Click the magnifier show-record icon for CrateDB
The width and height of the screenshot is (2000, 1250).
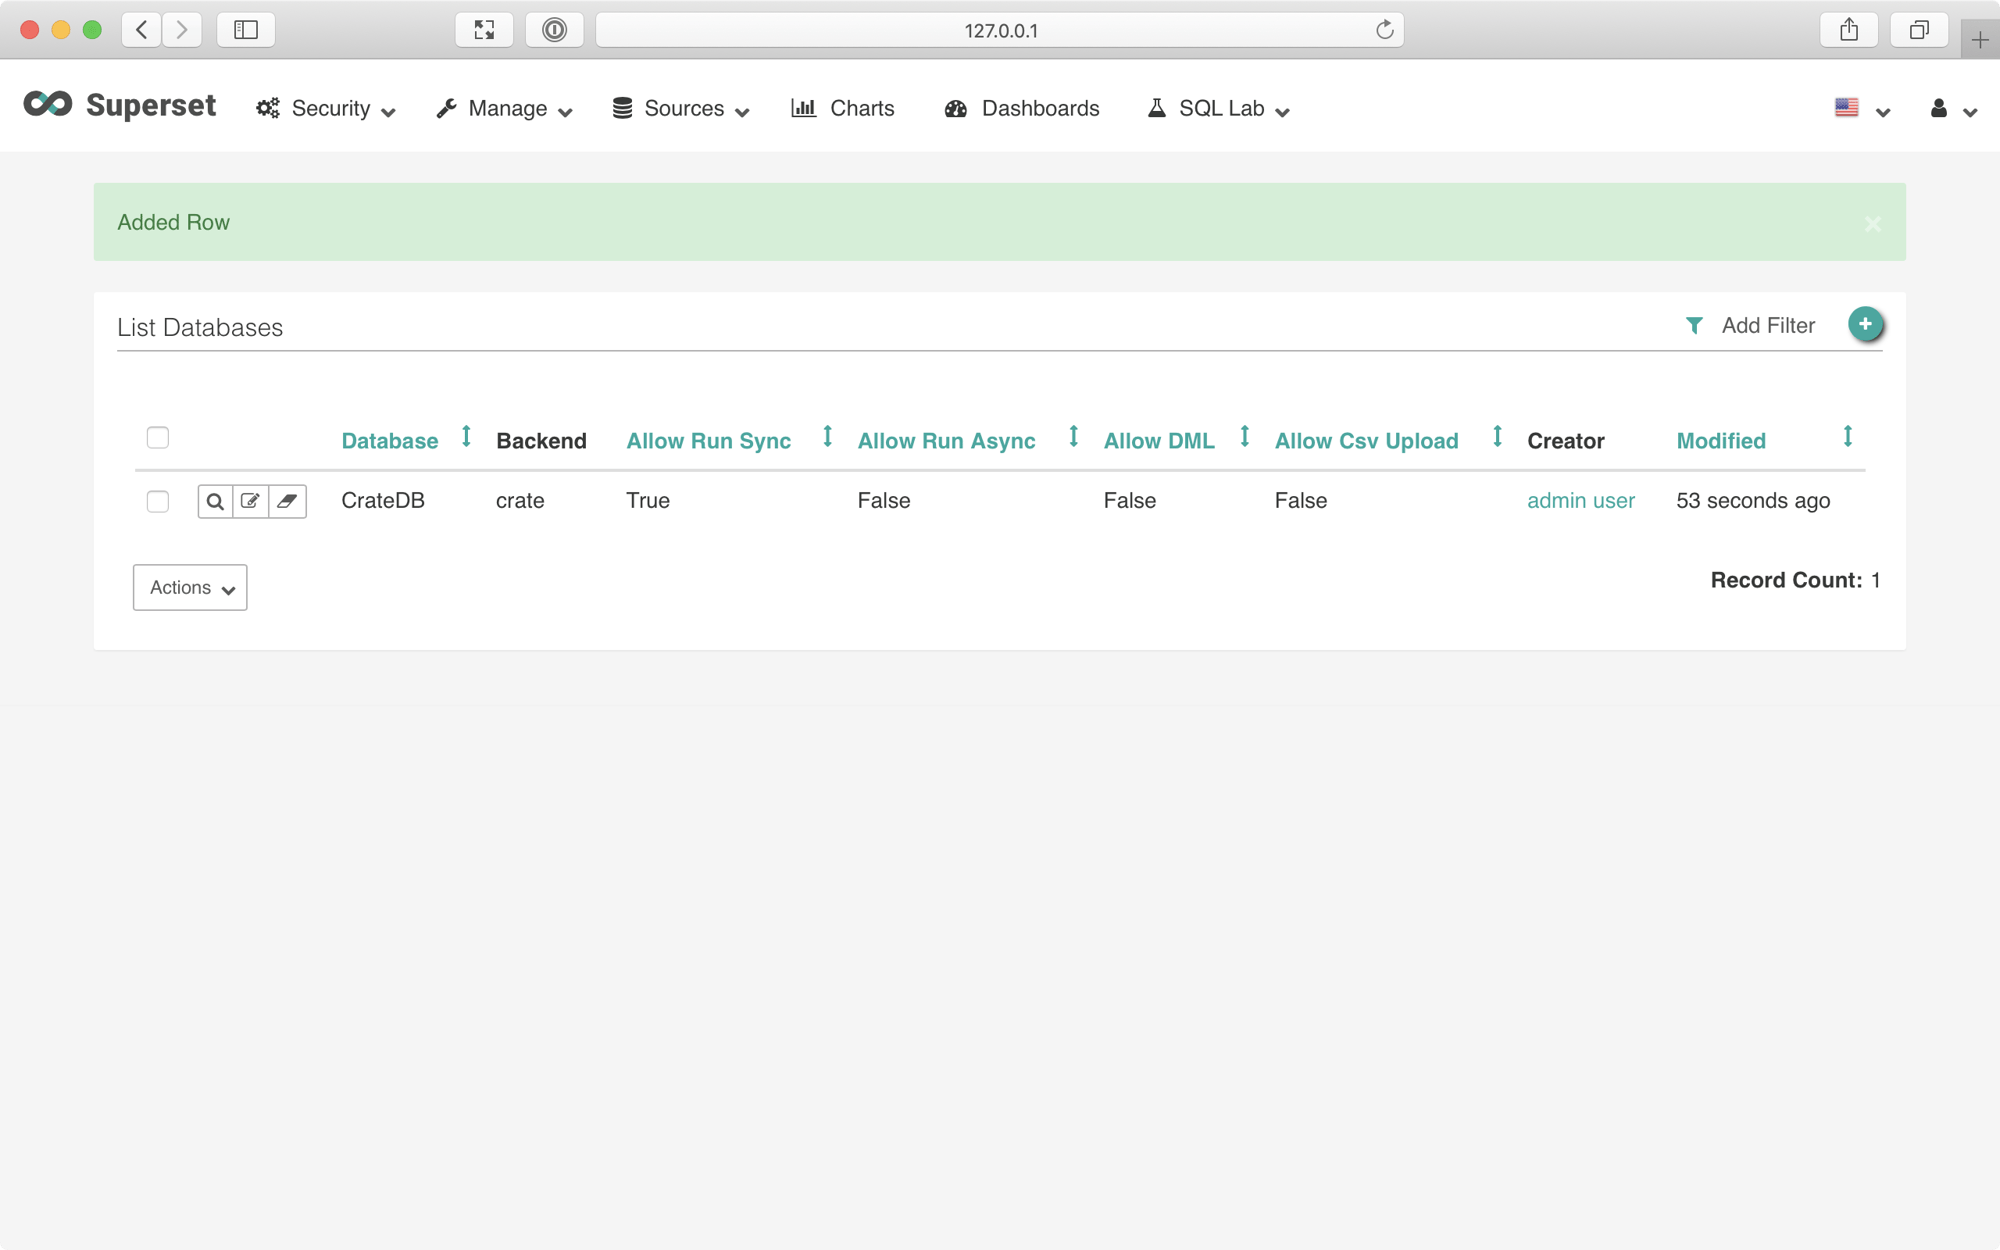(215, 501)
